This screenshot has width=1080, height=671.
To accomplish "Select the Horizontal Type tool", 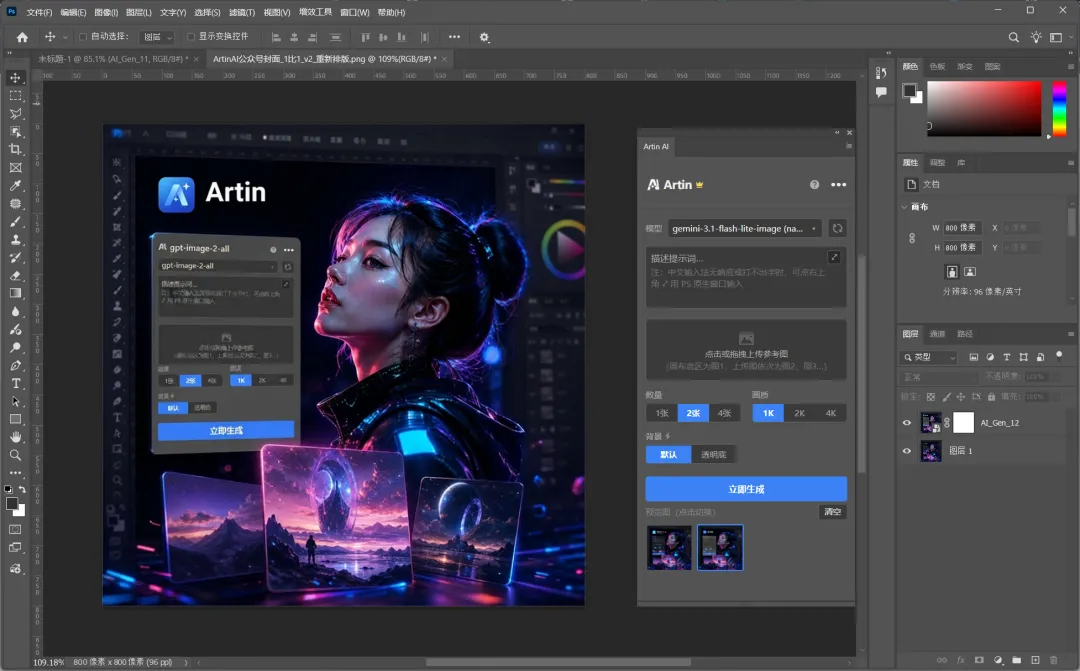I will coord(15,383).
